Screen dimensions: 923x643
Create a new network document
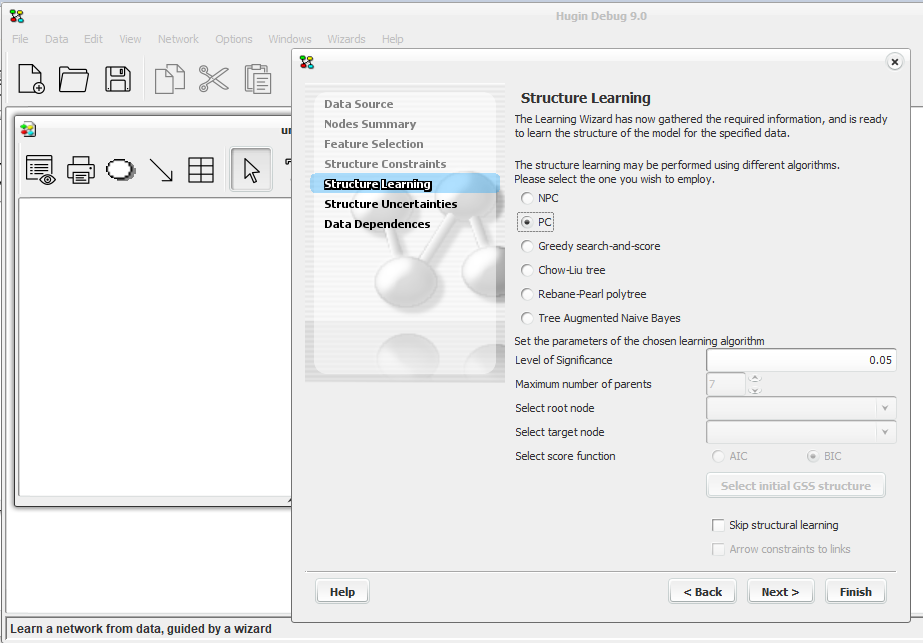pyautogui.click(x=30, y=79)
